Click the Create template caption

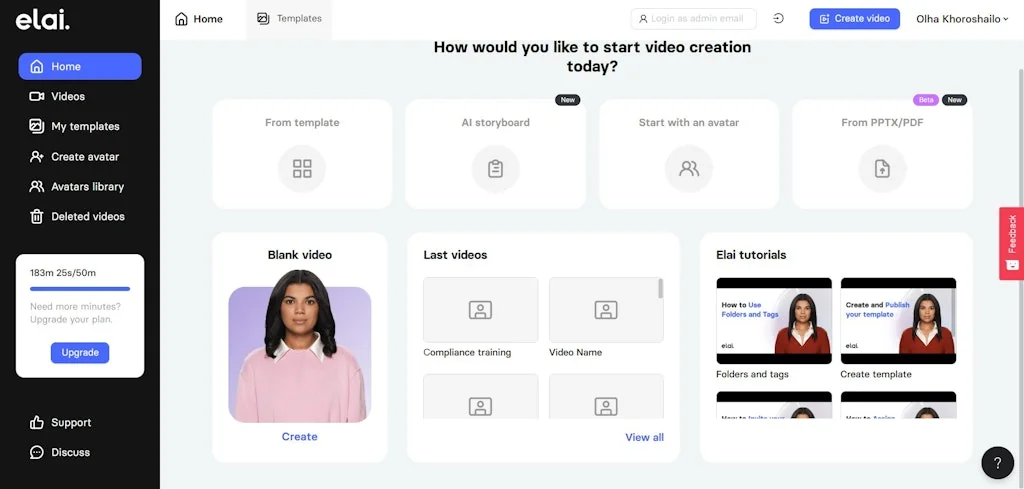point(876,375)
